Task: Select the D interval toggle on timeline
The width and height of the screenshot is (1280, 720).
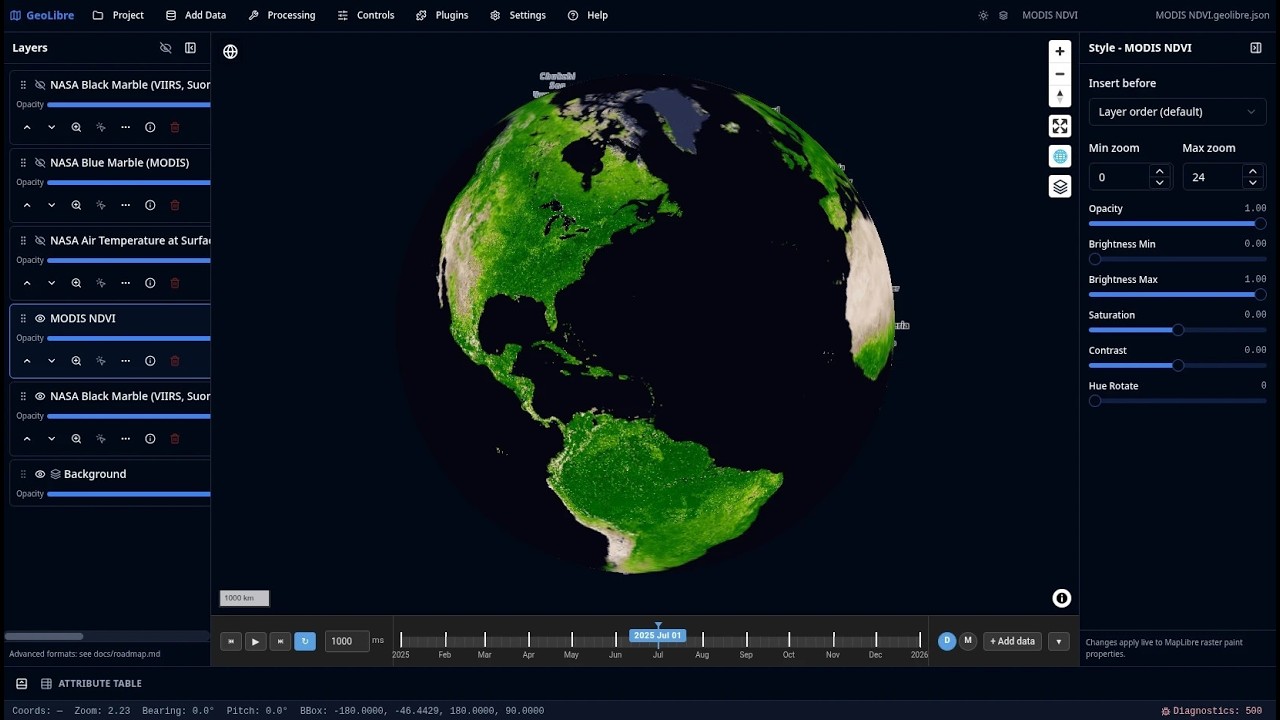Action: click(947, 641)
